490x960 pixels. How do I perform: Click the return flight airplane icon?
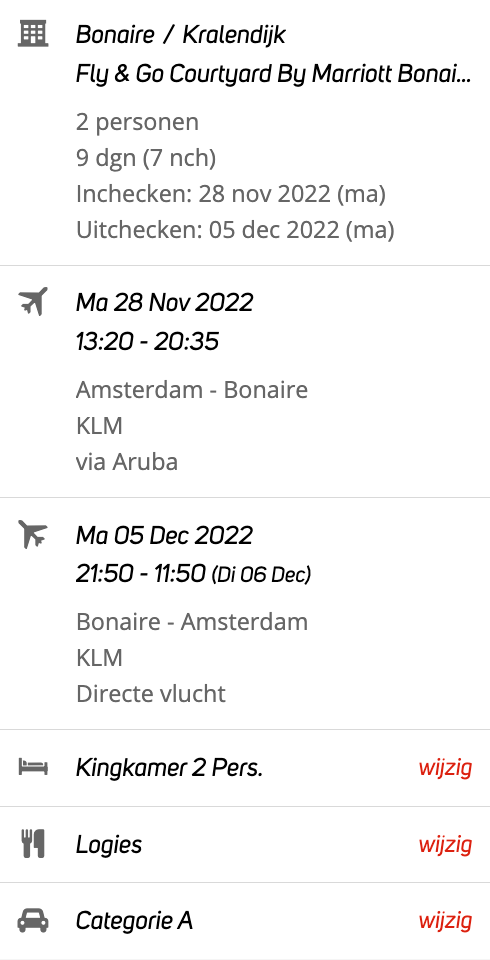point(33,534)
